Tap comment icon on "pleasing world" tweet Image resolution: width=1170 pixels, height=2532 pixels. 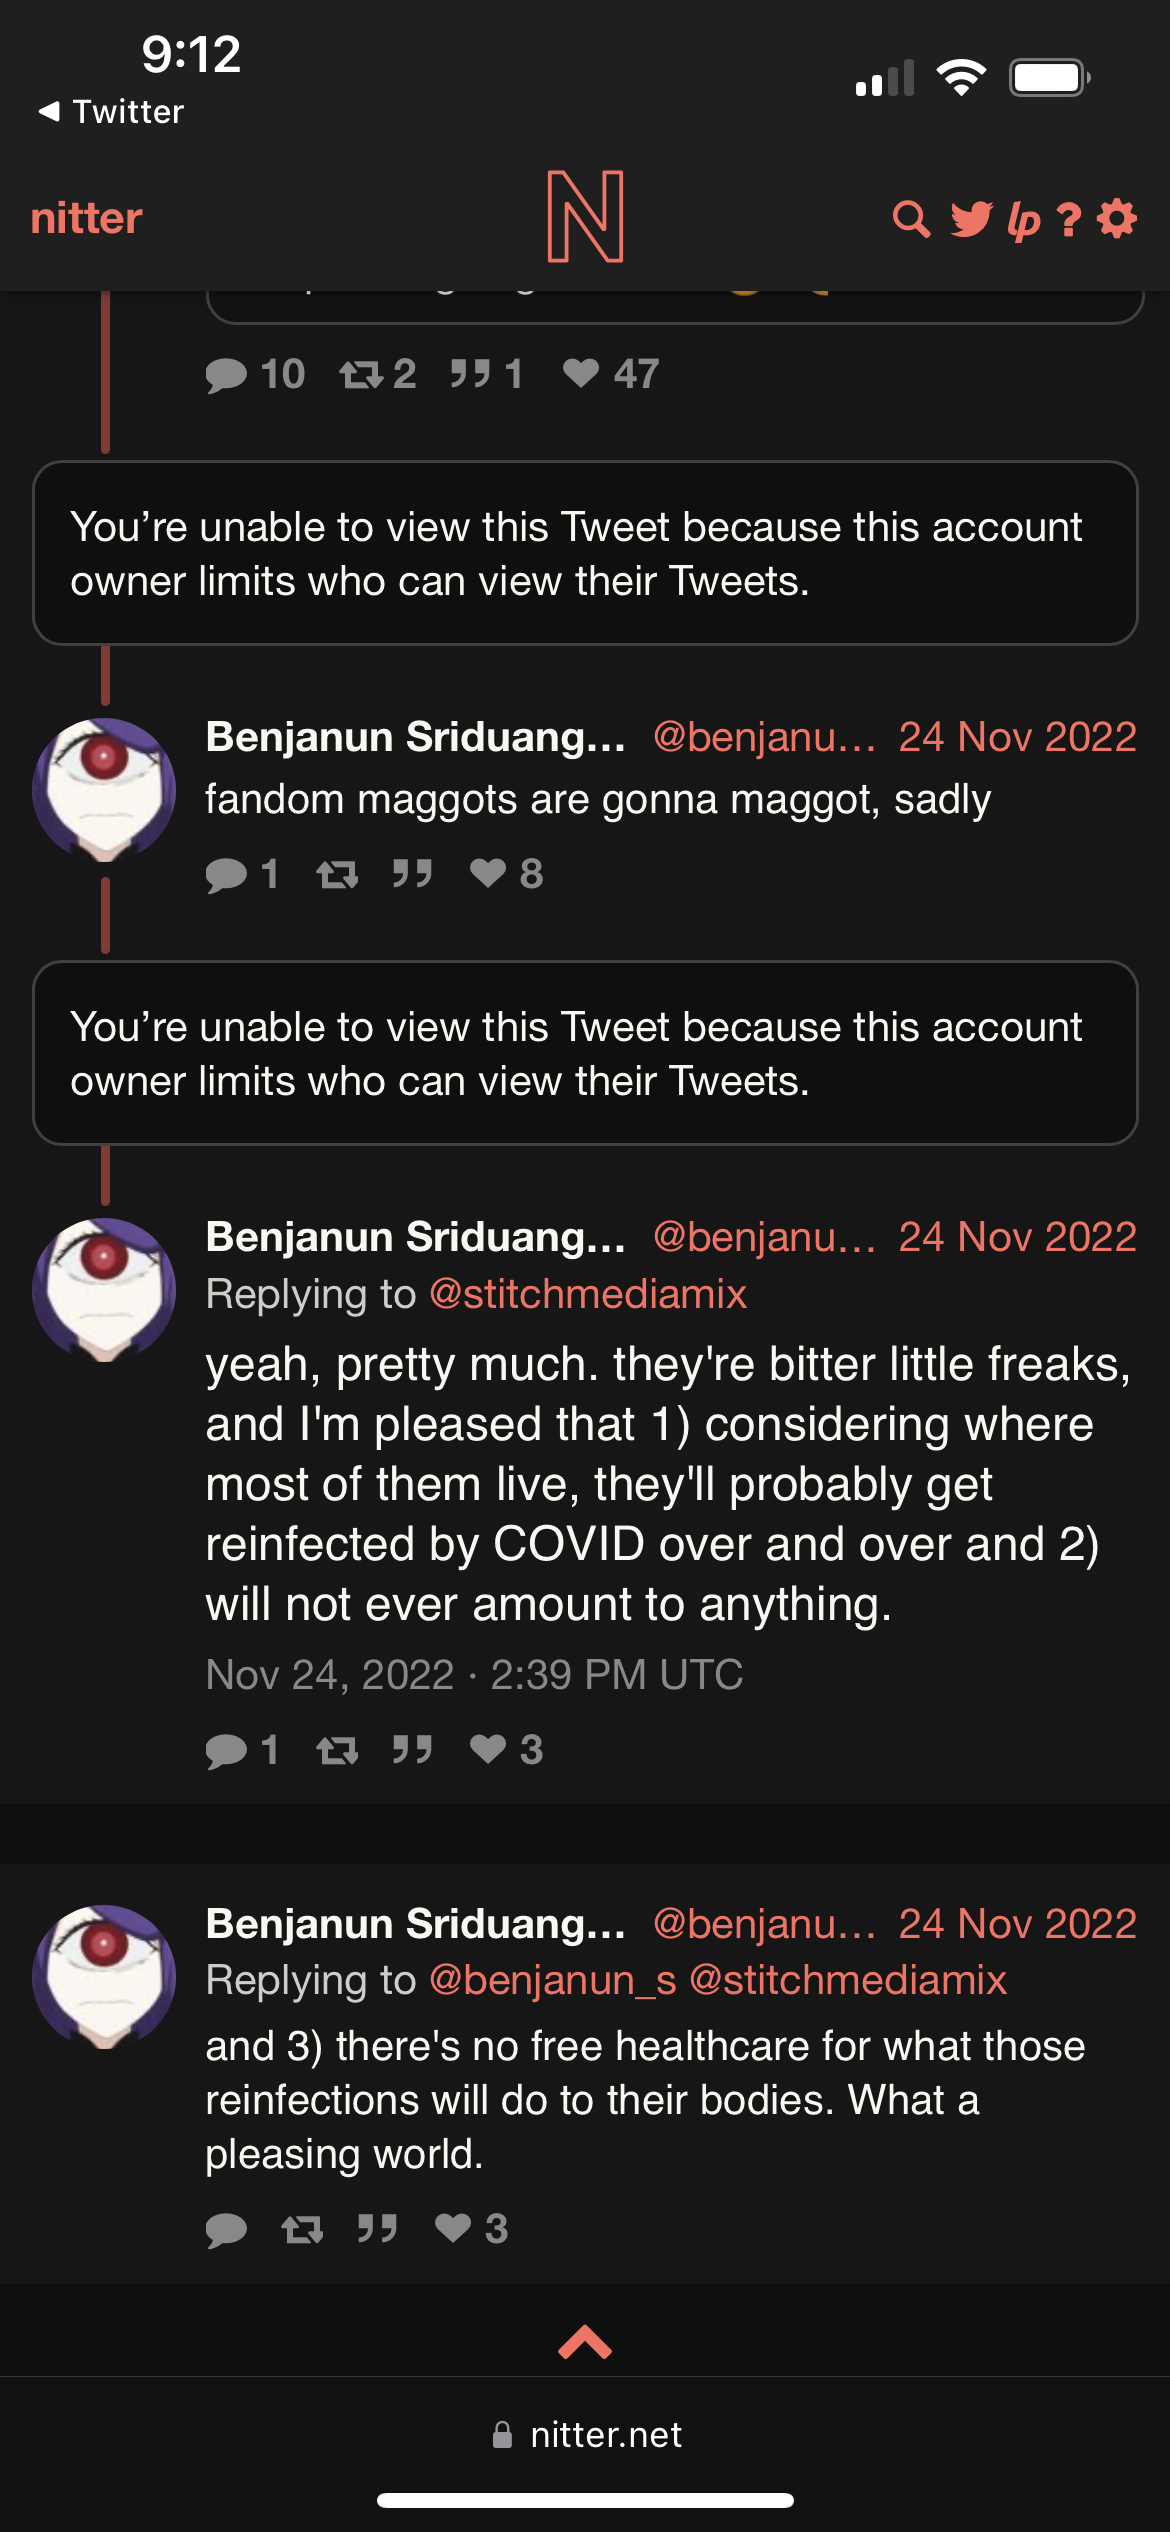click(226, 2228)
